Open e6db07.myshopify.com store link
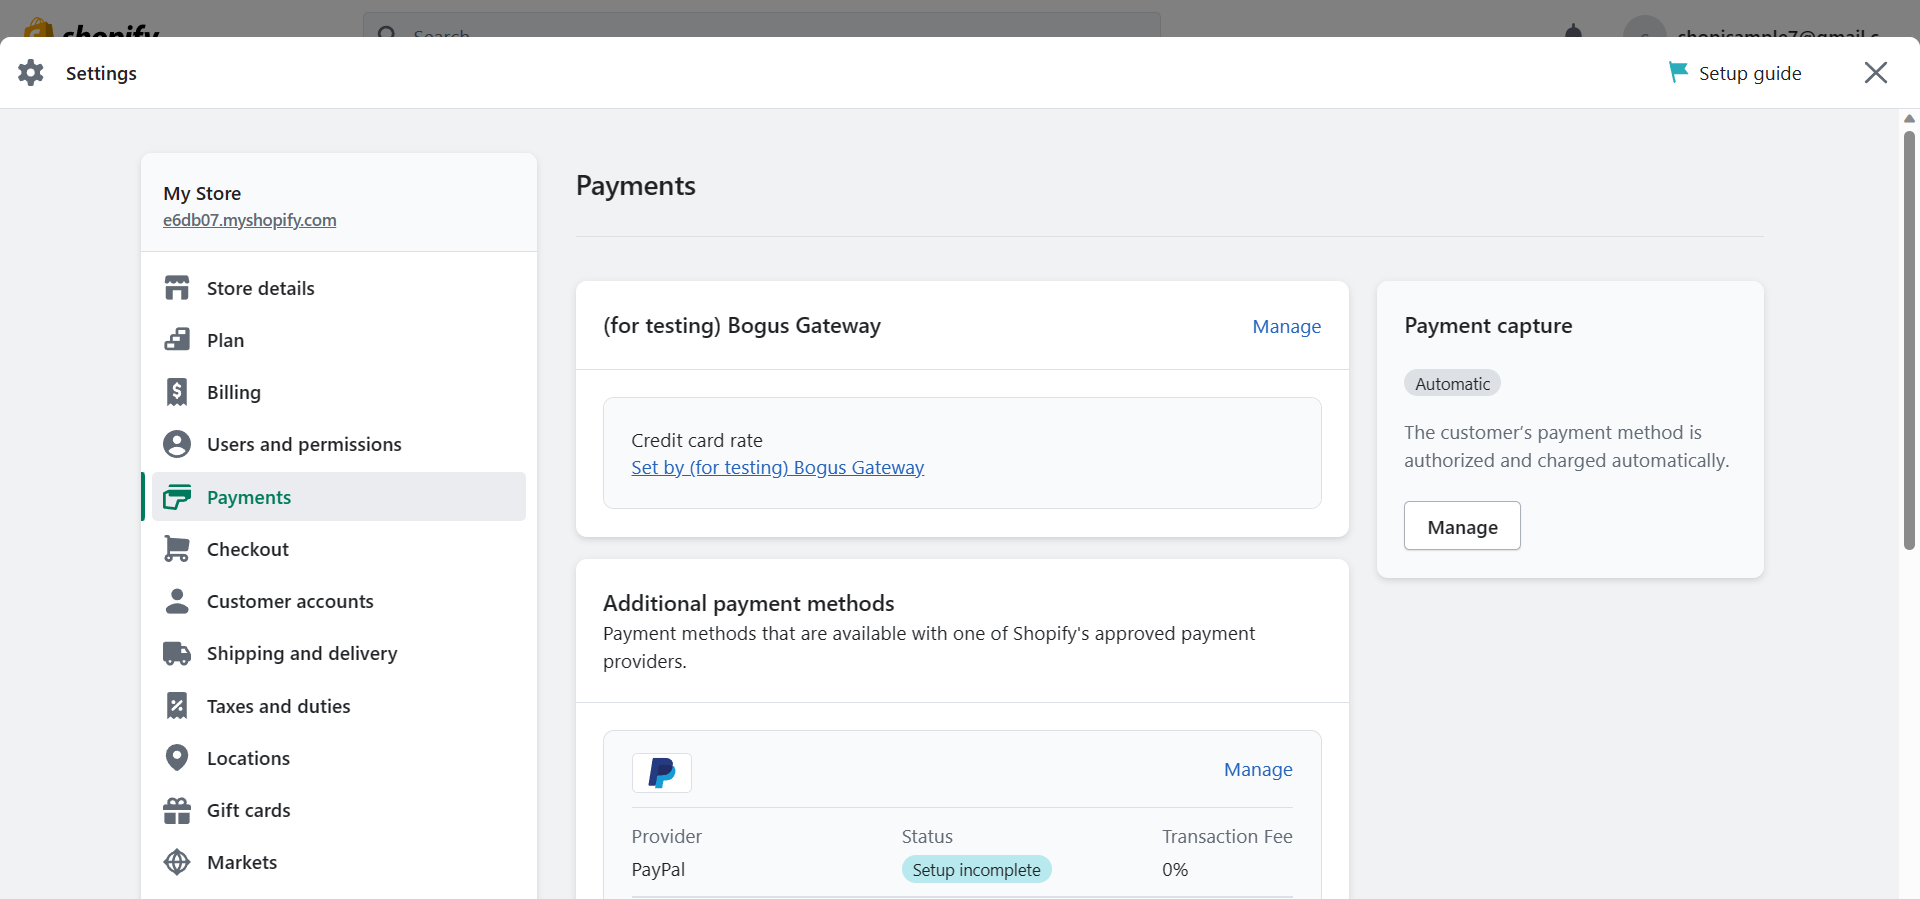 [x=250, y=220]
